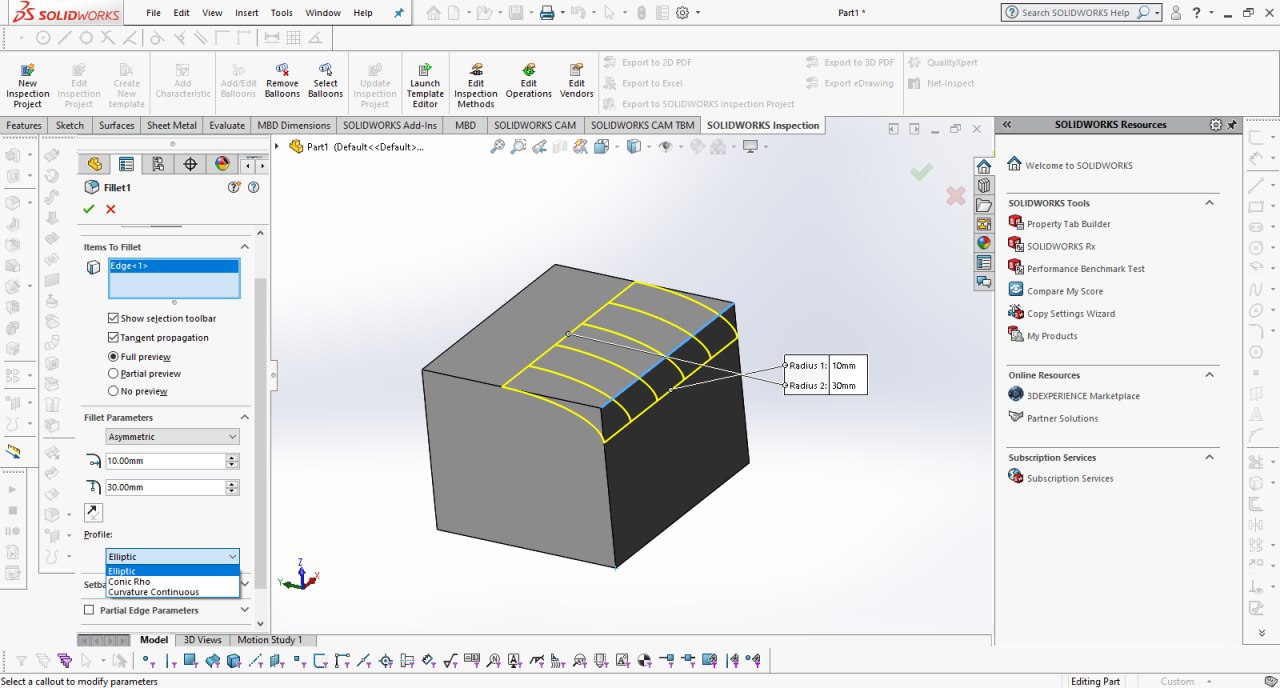1280x688 pixels.
Task: Open the Asymmetric fillet method dropdown
Action: (173, 437)
